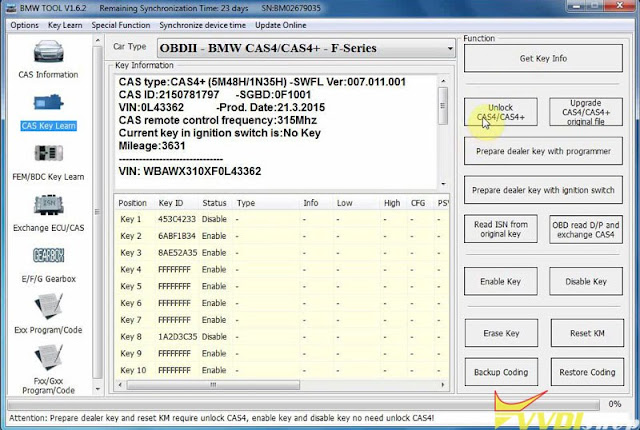Open the Exx Program/Code icon
The height and width of the screenshot is (430, 640).
coord(48,306)
